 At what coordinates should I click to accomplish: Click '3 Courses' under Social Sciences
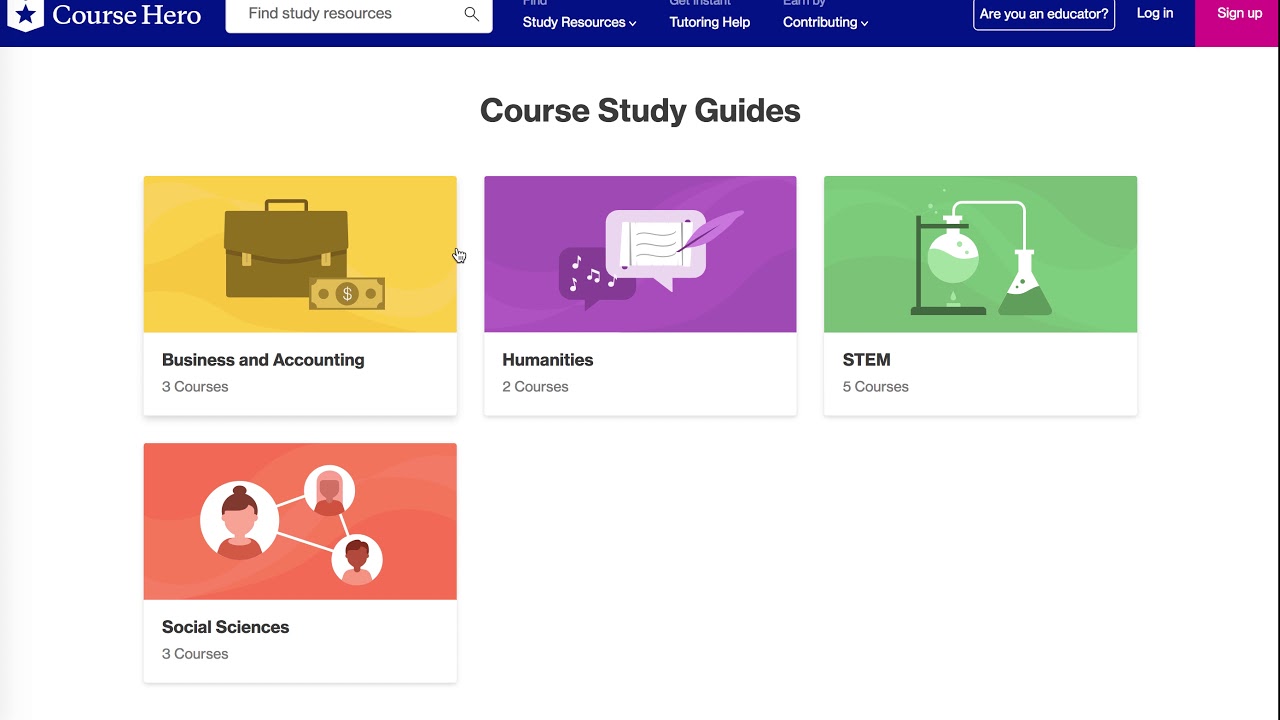click(195, 654)
